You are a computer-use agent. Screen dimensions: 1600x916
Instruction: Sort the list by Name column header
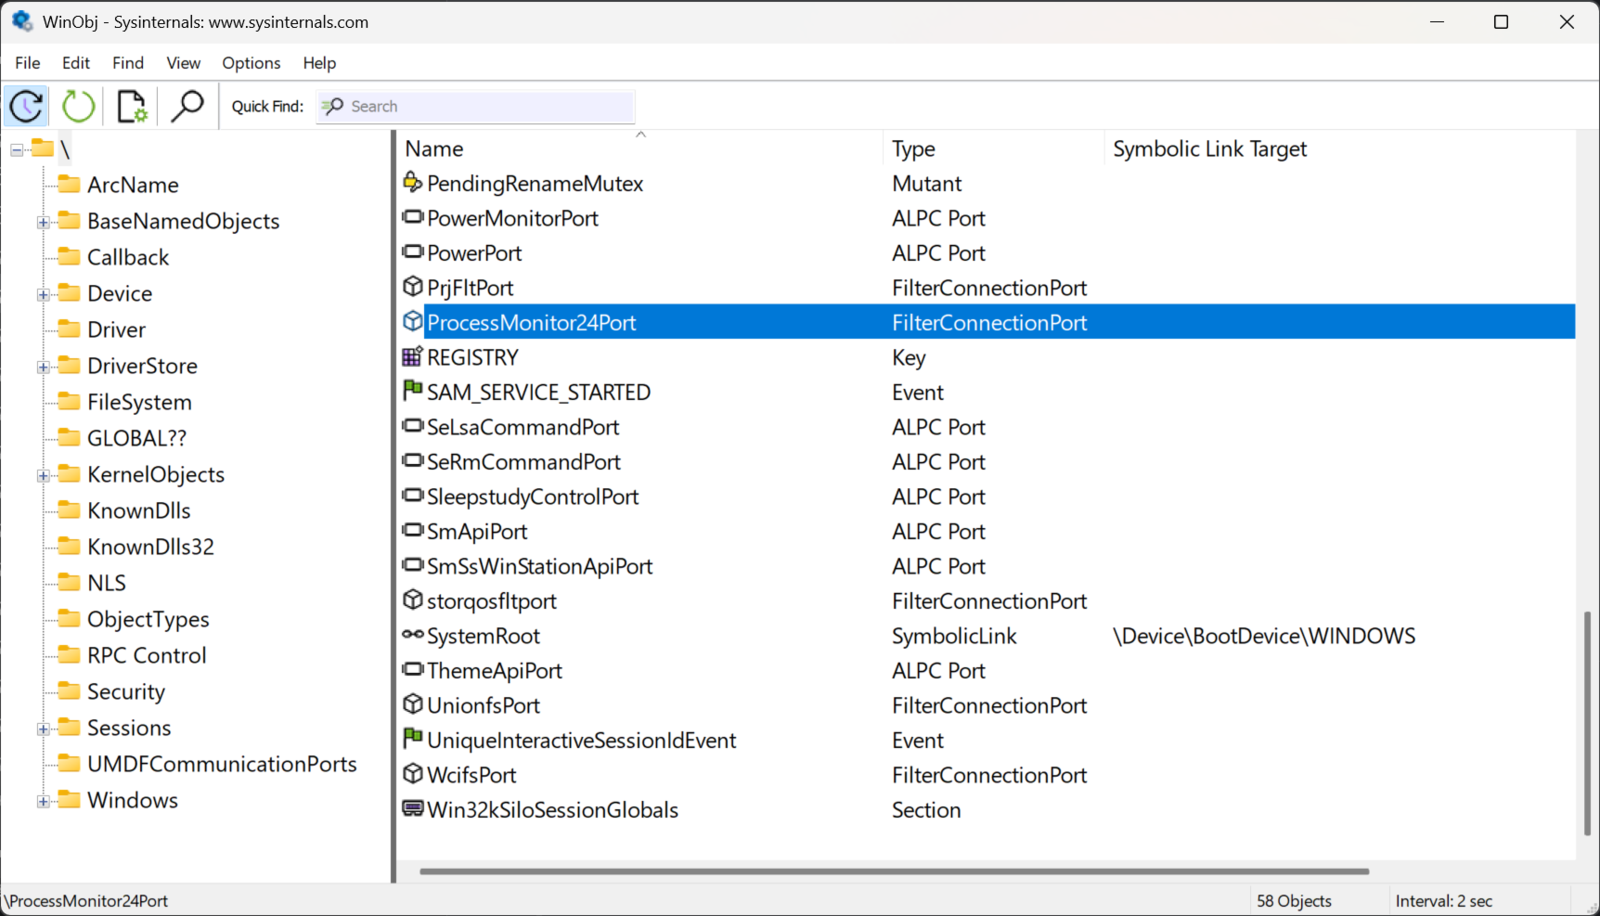point(640,148)
